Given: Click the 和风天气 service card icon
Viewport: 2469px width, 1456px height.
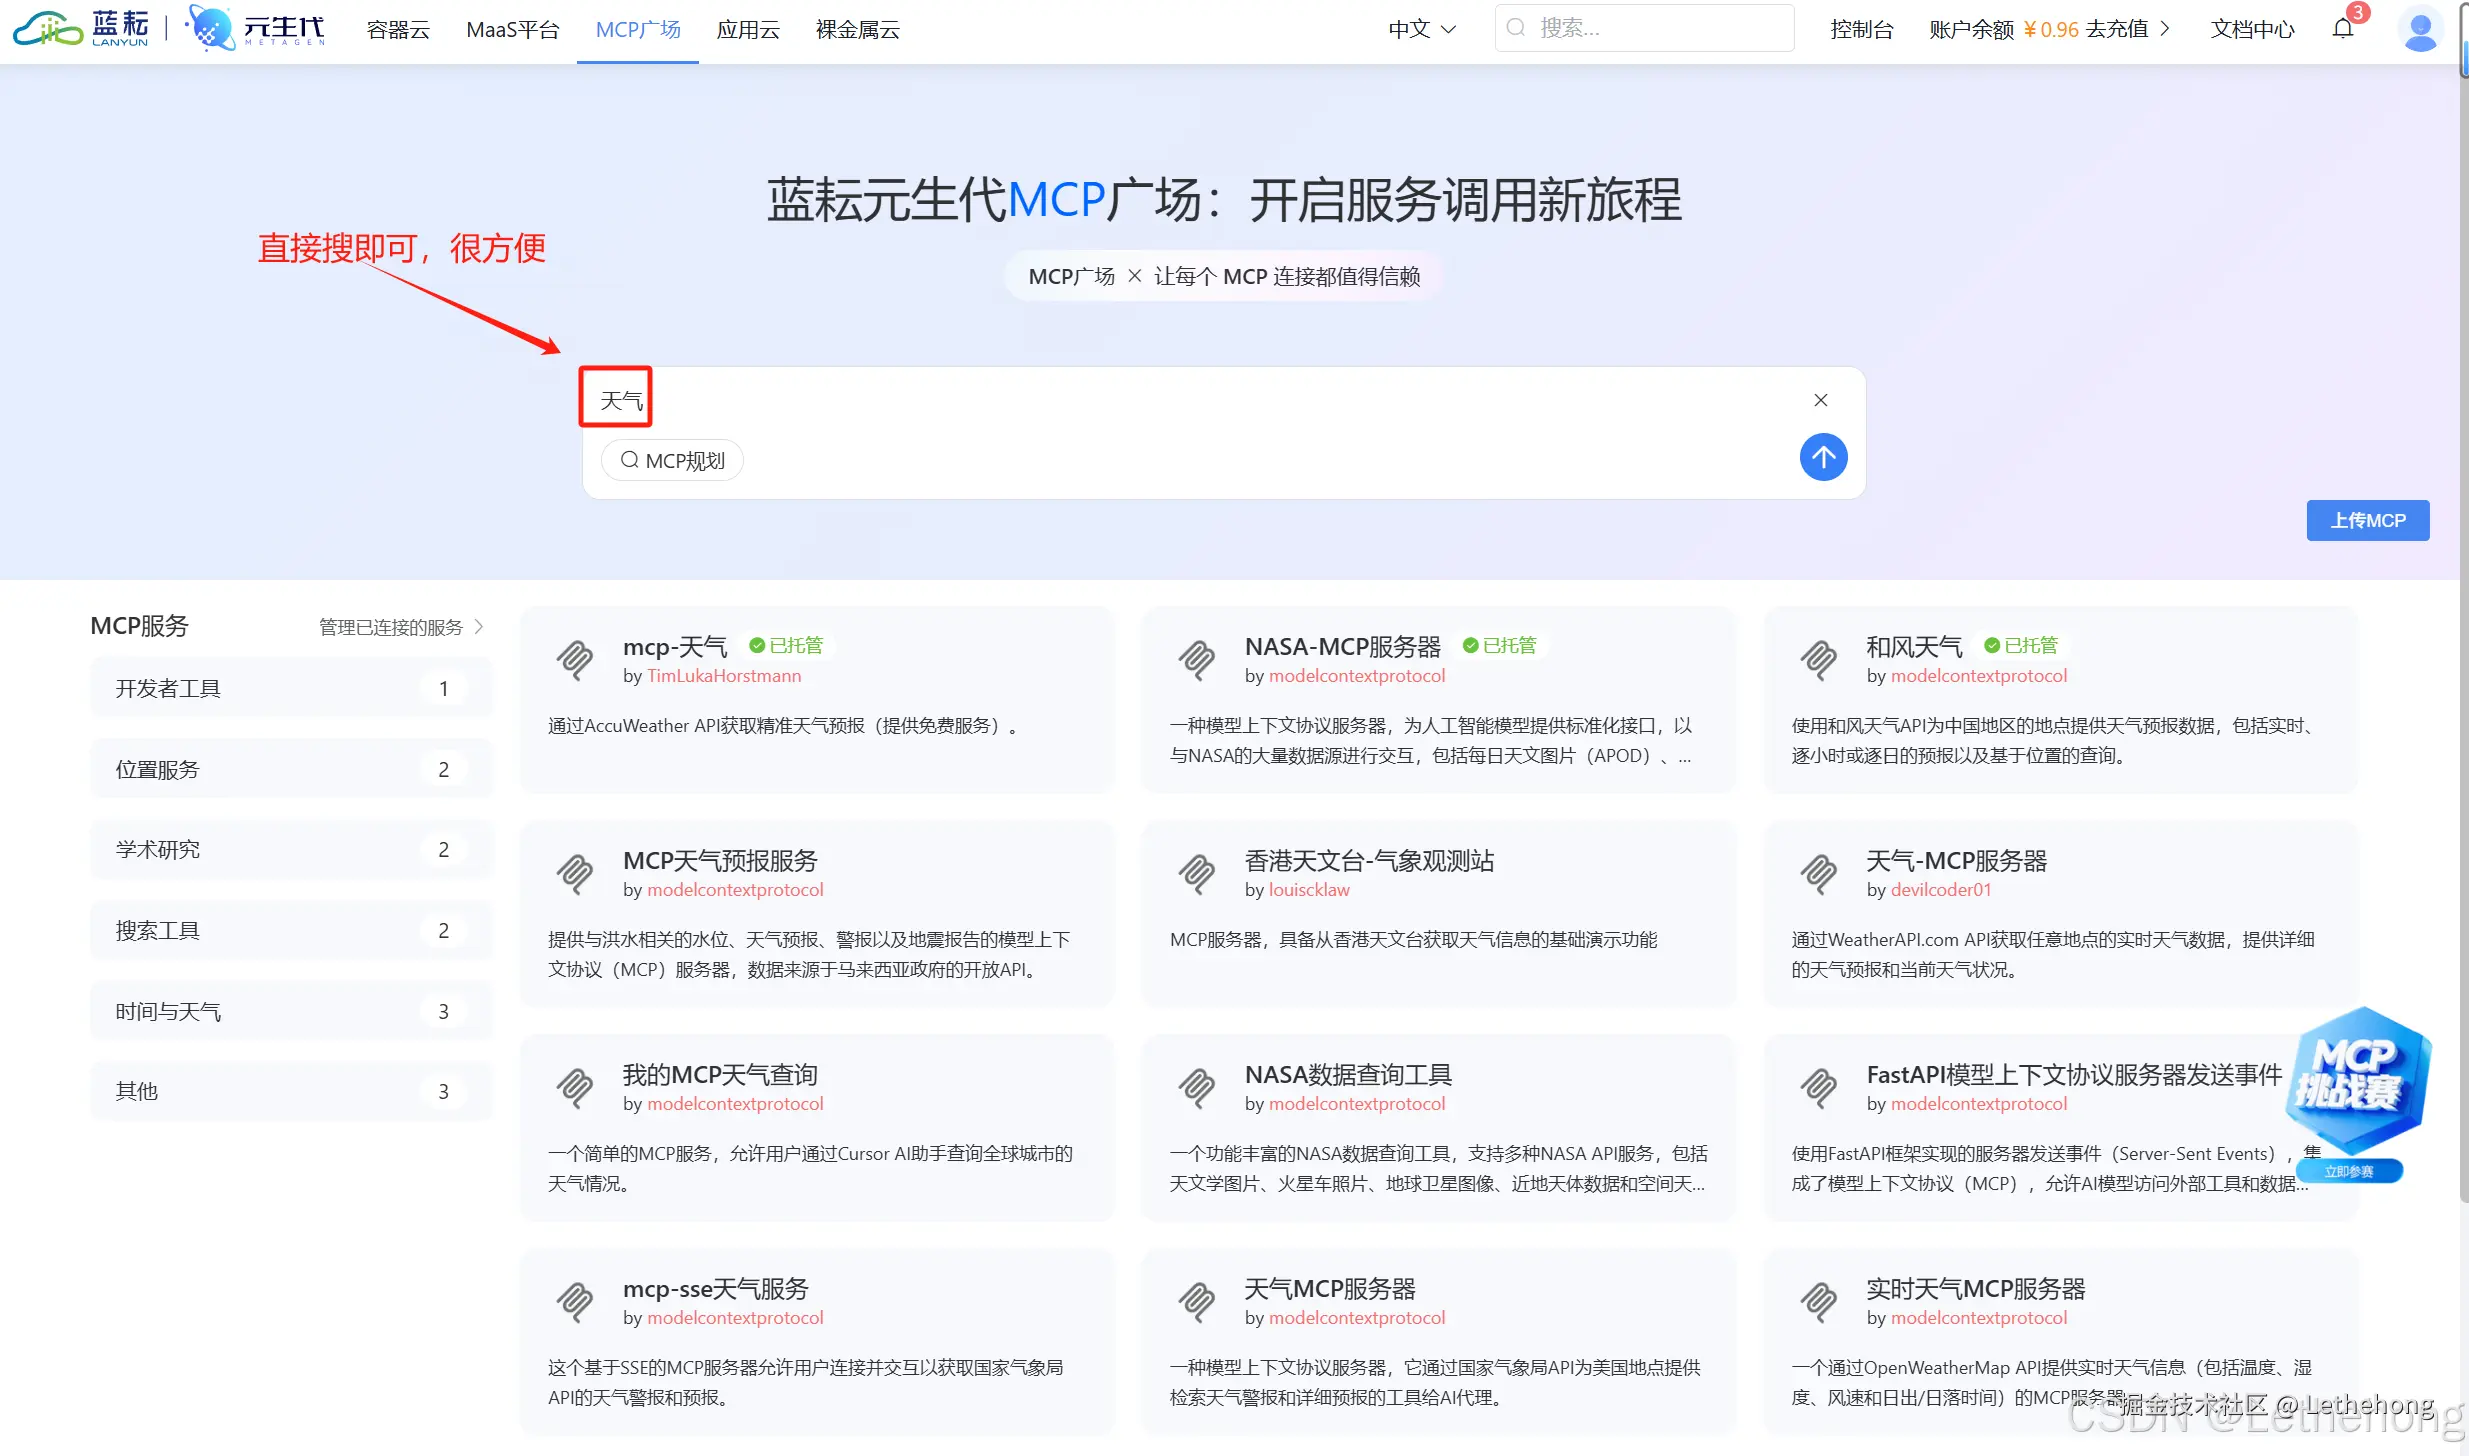Looking at the screenshot, I should [x=1817, y=660].
